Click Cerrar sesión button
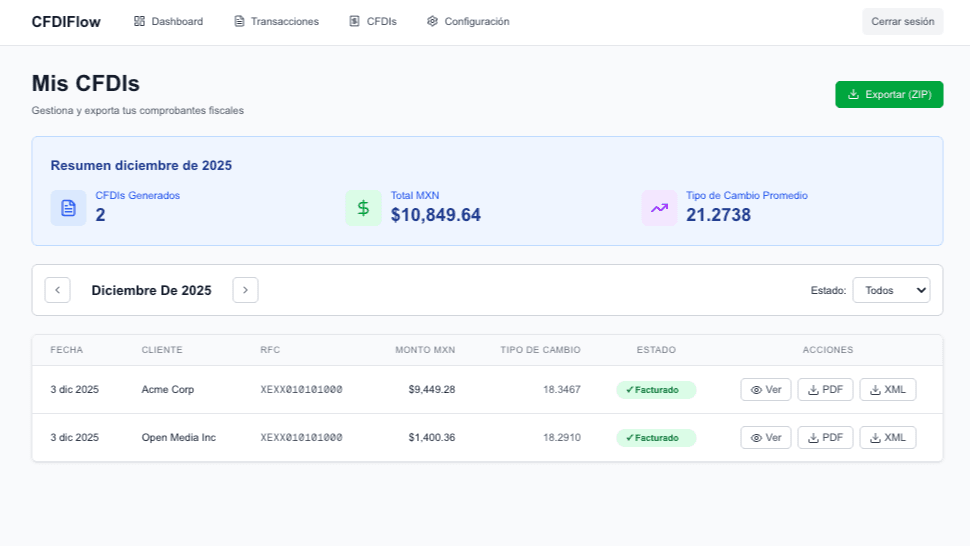970x546 pixels. click(x=903, y=22)
